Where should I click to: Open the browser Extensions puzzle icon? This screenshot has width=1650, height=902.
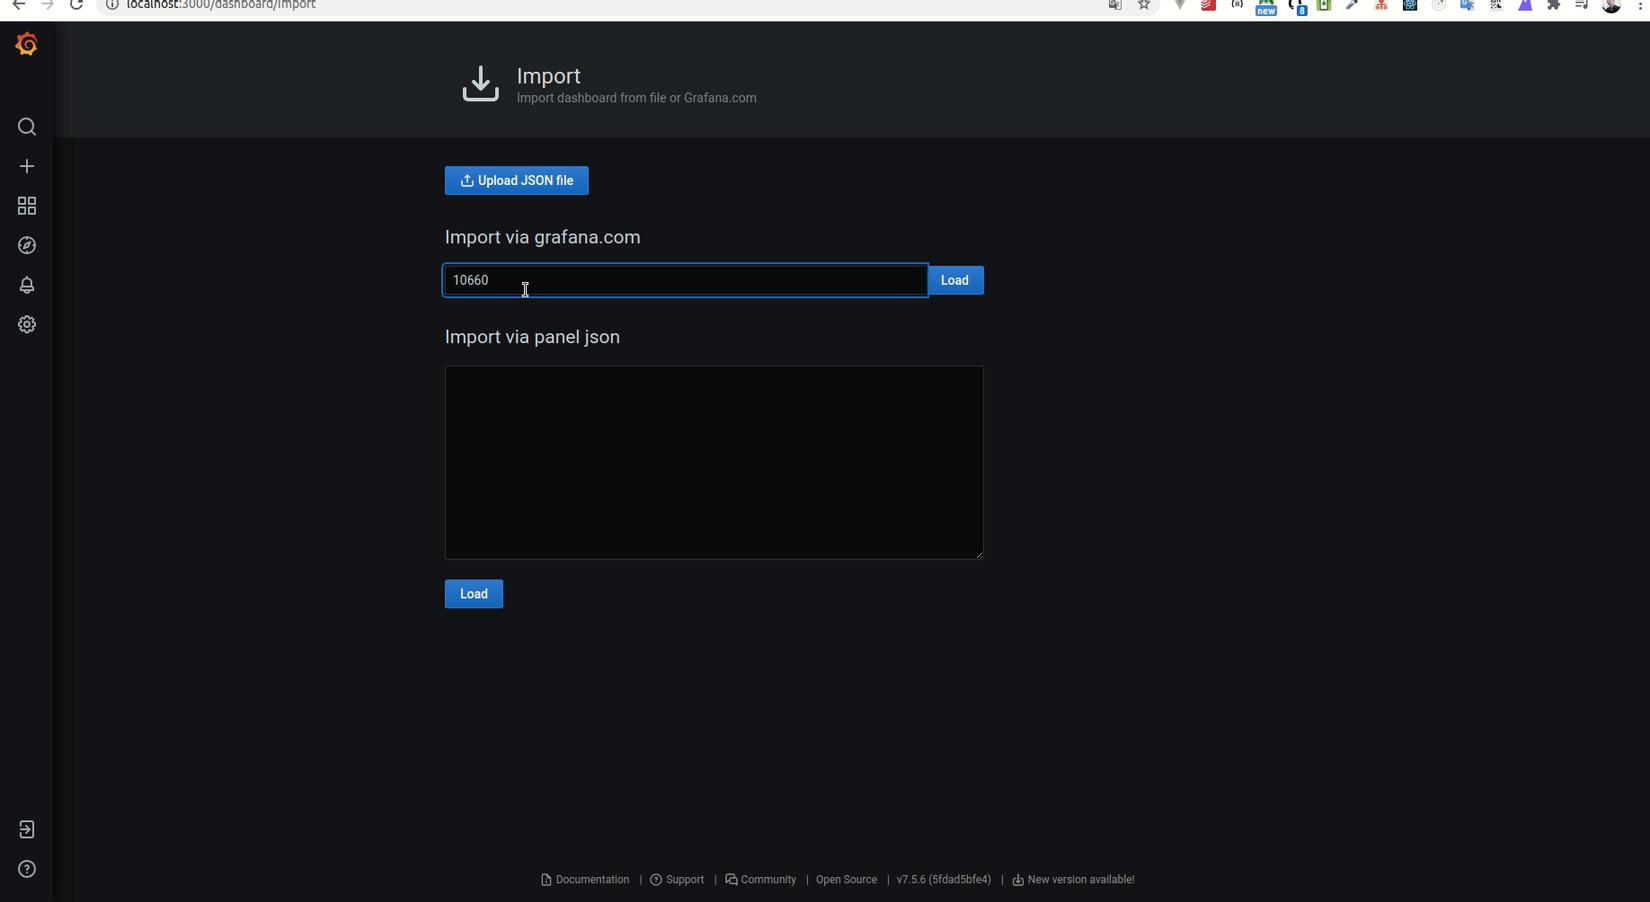[x=1554, y=5]
